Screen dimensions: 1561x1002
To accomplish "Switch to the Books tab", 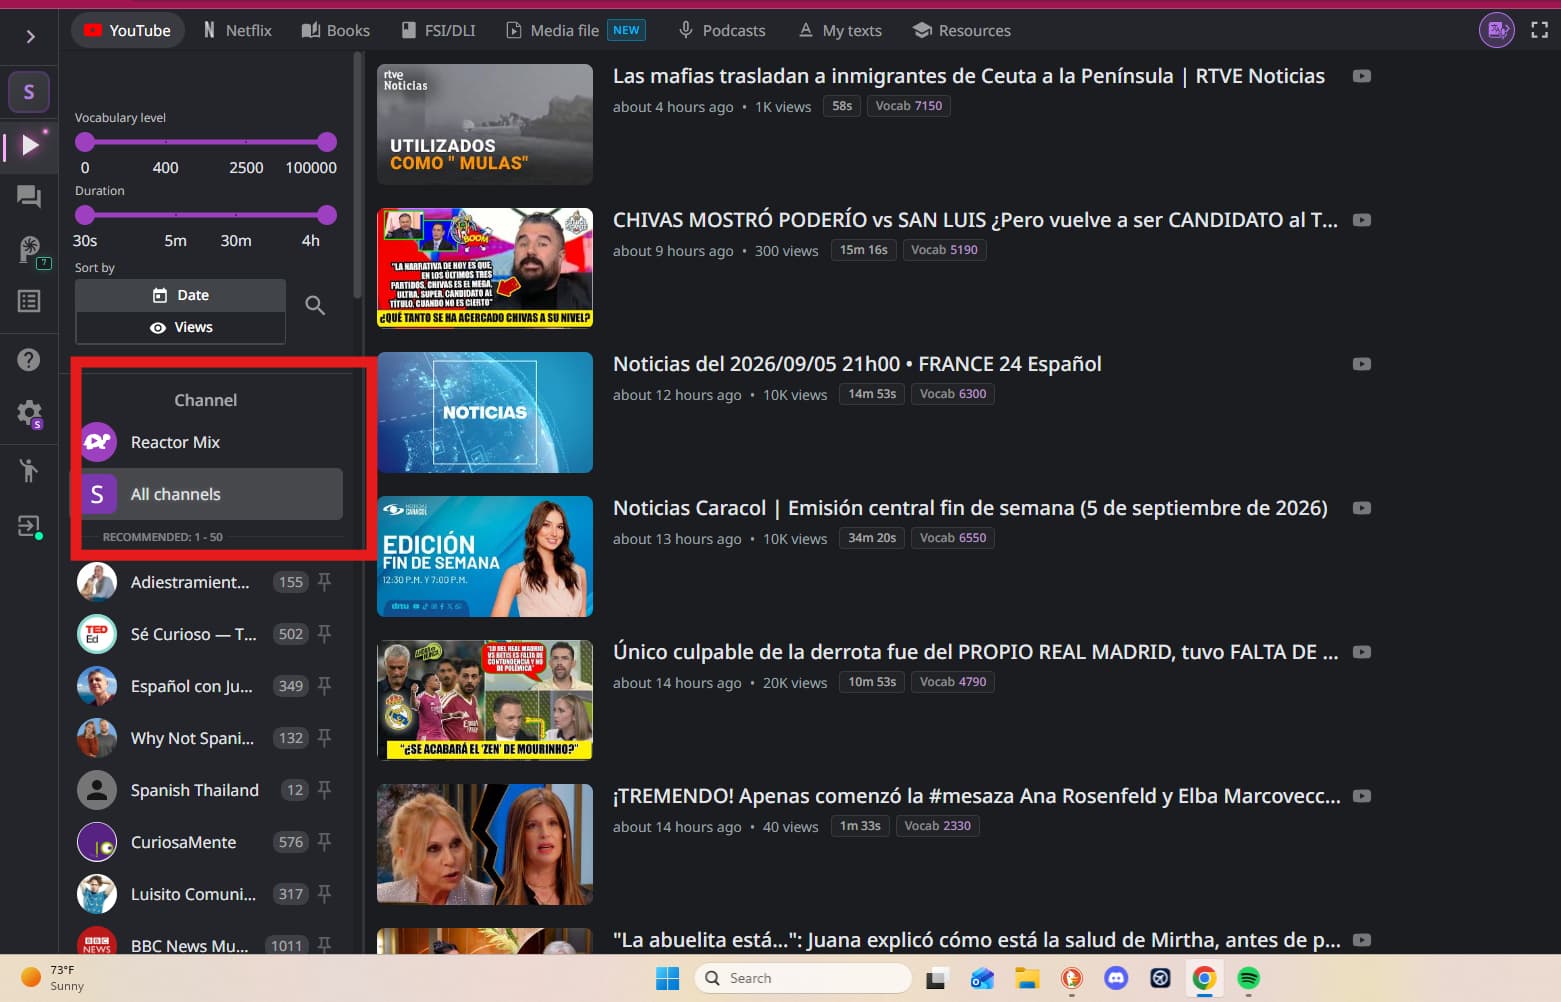I will (336, 31).
